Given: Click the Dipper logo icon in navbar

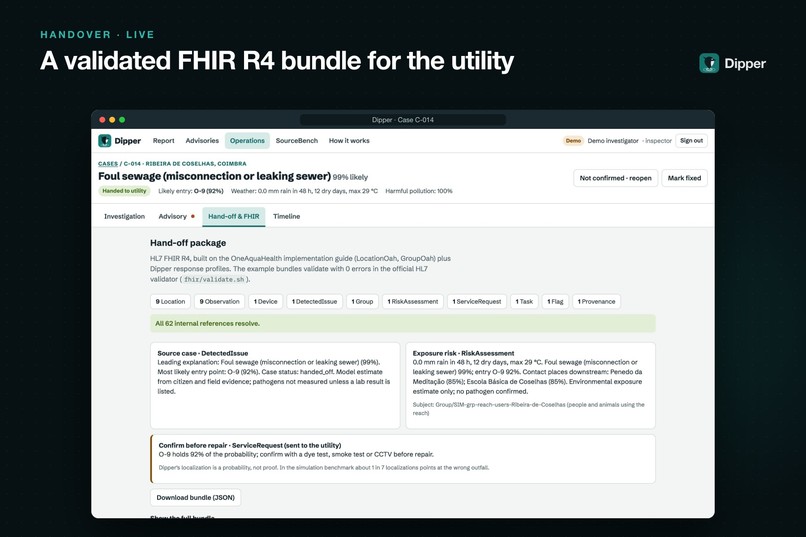Looking at the screenshot, I should click(105, 140).
